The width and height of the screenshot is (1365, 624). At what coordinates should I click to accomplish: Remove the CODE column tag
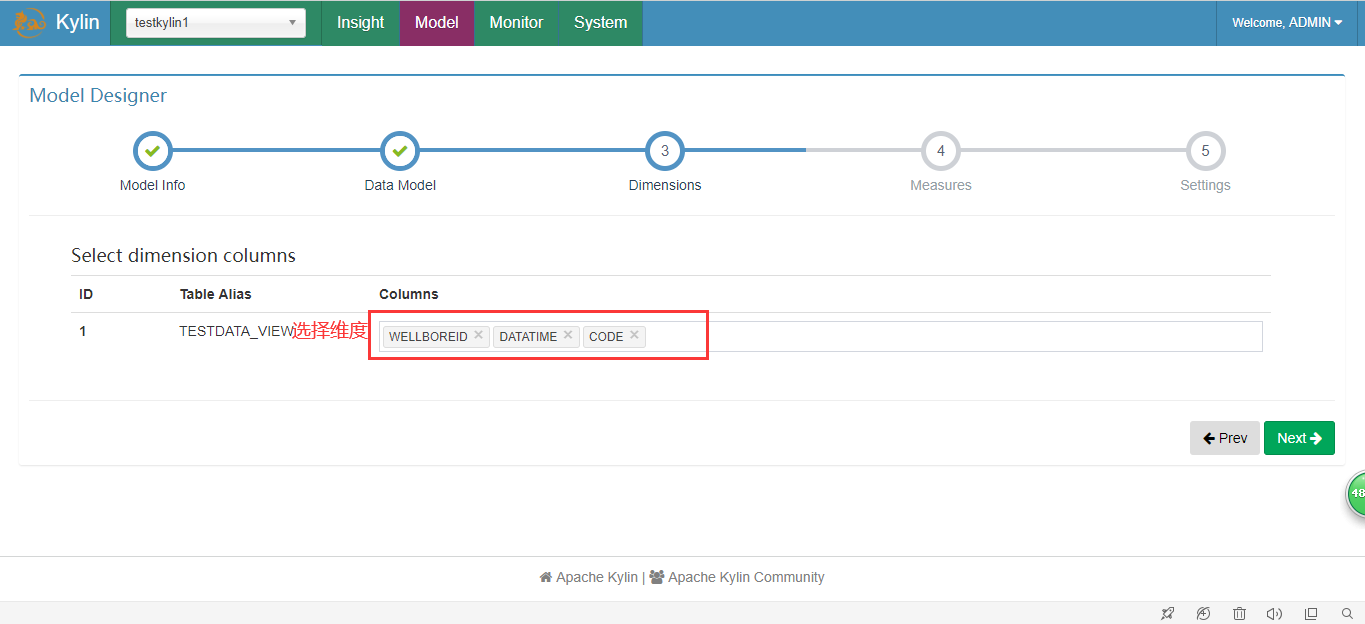pyautogui.click(x=634, y=335)
